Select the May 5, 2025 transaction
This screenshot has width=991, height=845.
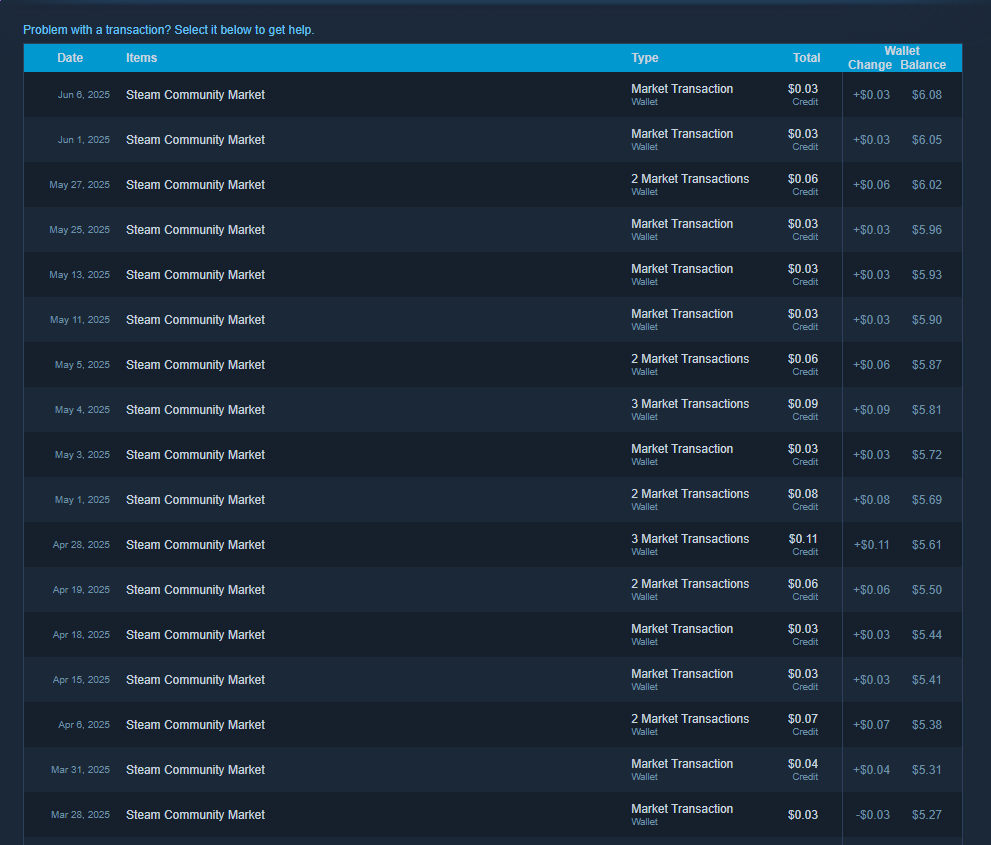493,365
